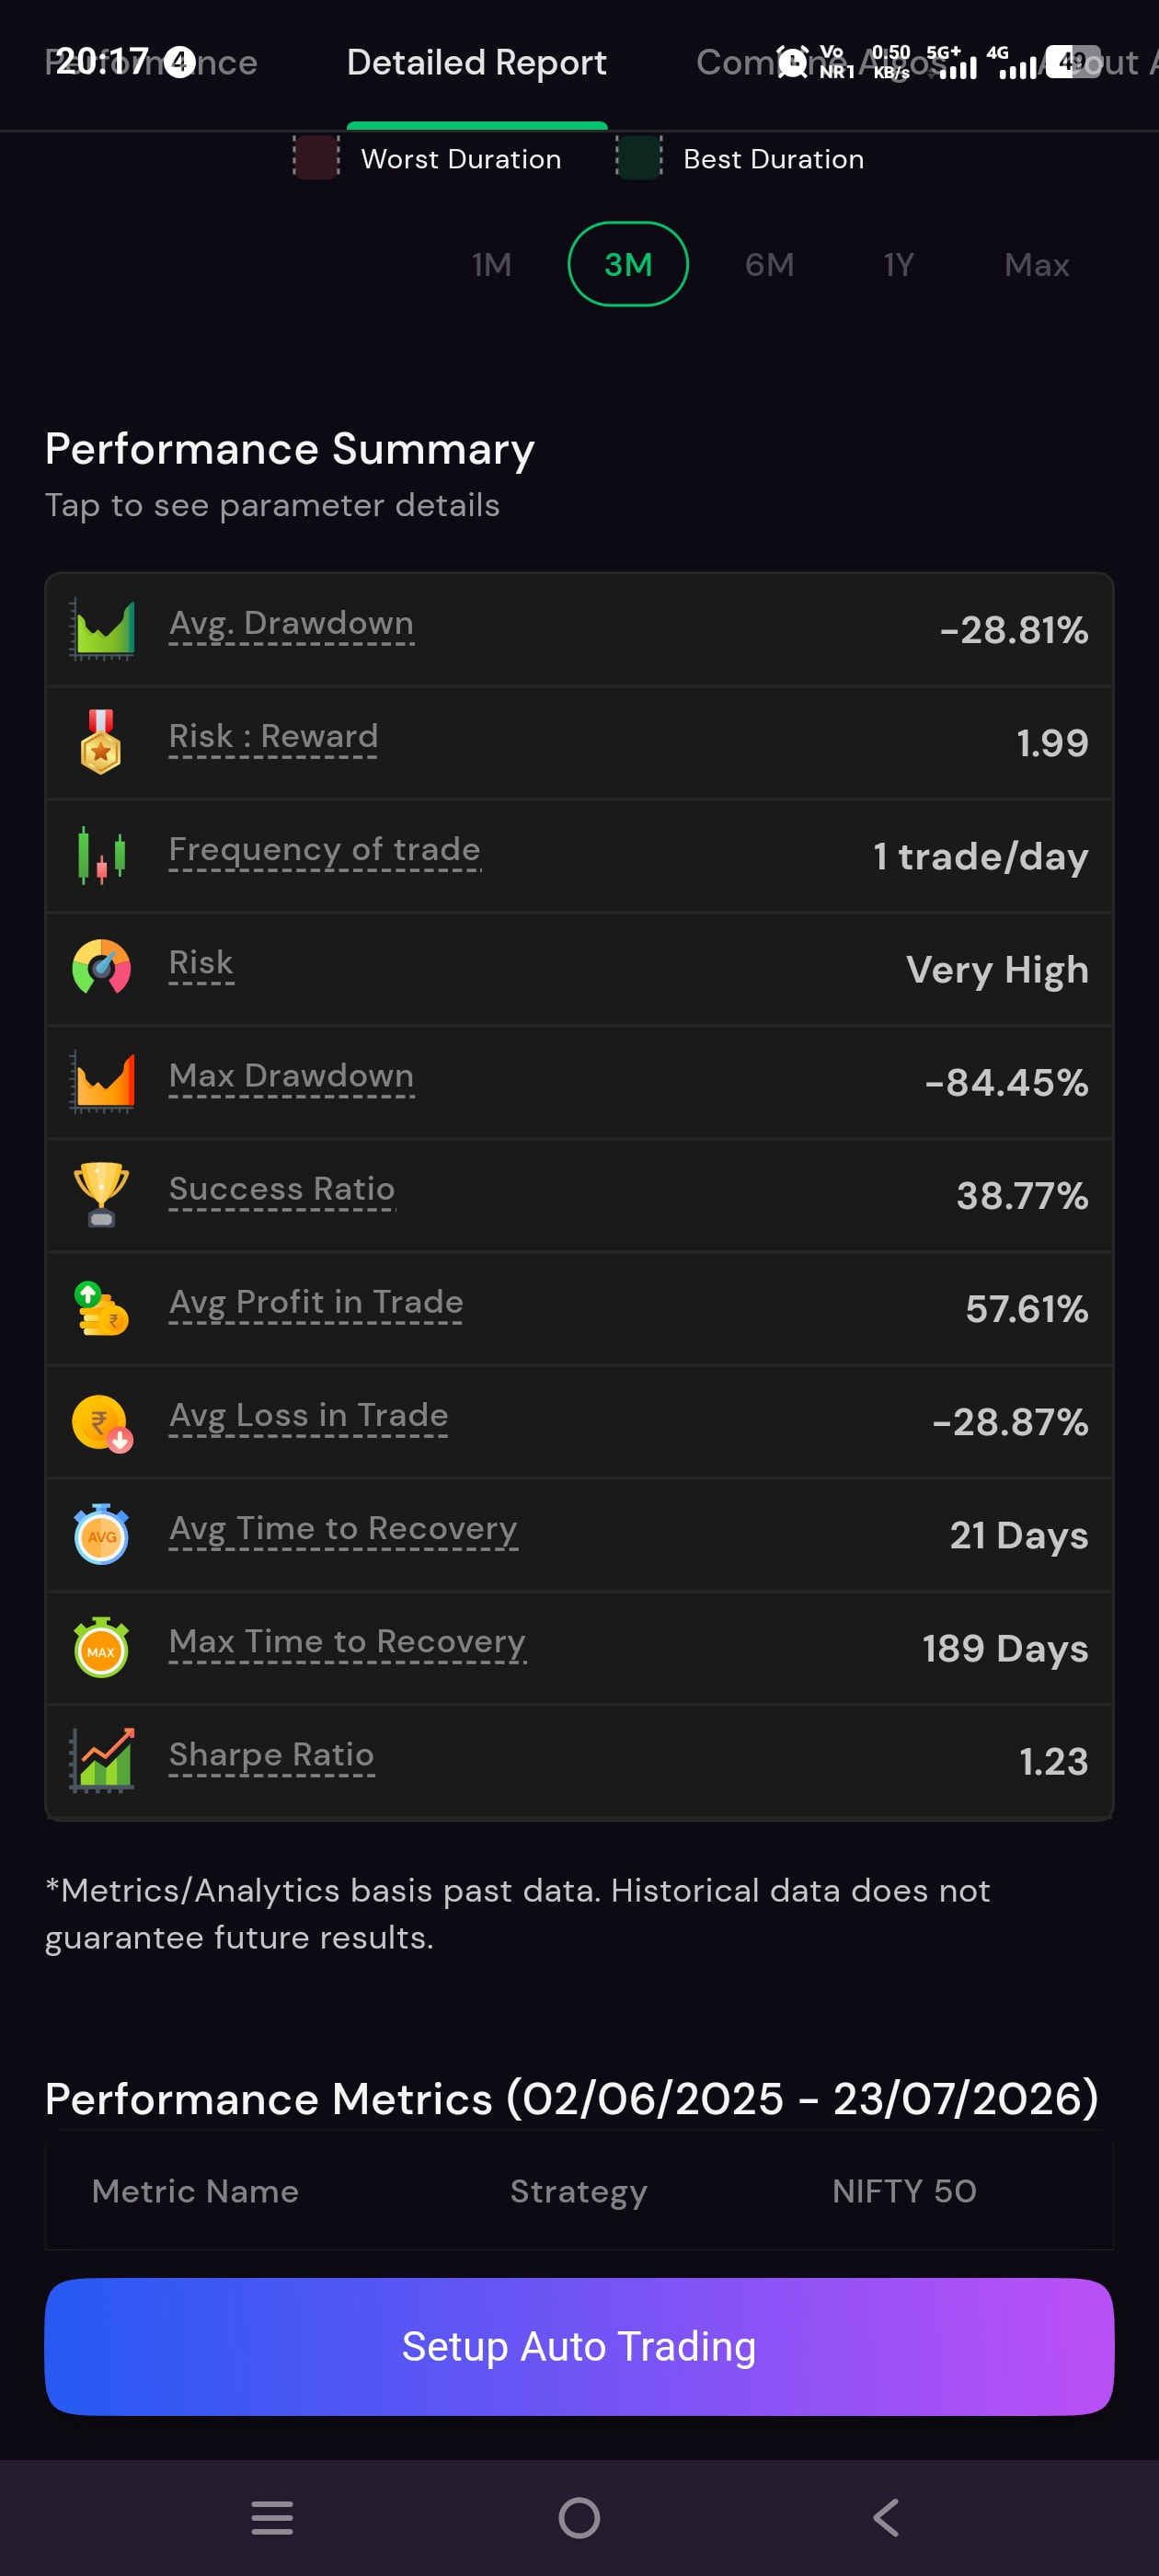The width and height of the screenshot is (1159, 2576).
Task: Tap the Sharpe Ratio growth chart icon
Action: [x=101, y=1760]
